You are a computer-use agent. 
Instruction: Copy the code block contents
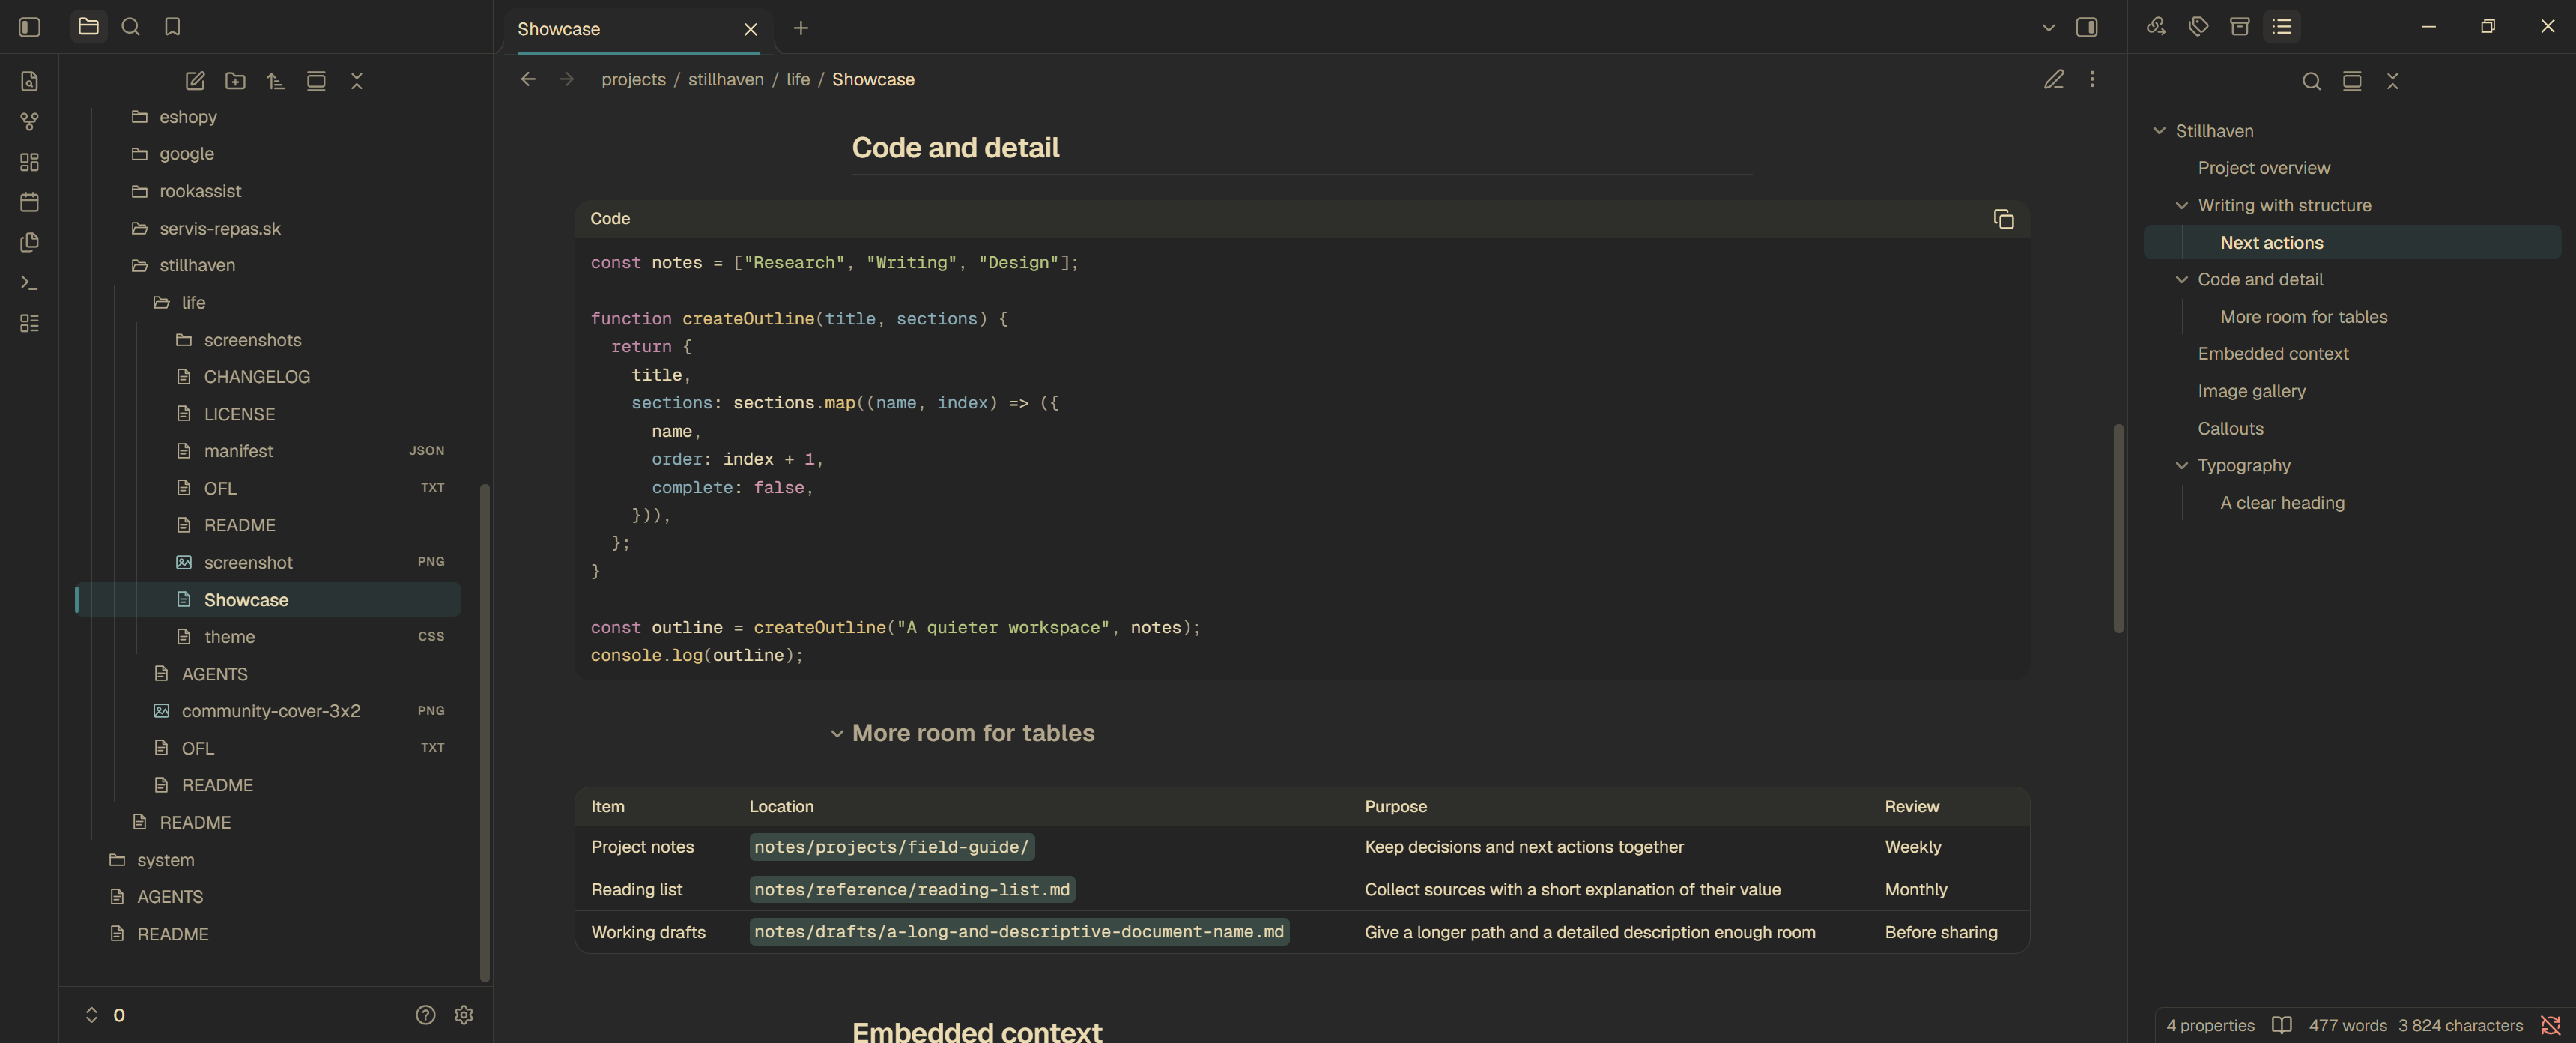2003,219
